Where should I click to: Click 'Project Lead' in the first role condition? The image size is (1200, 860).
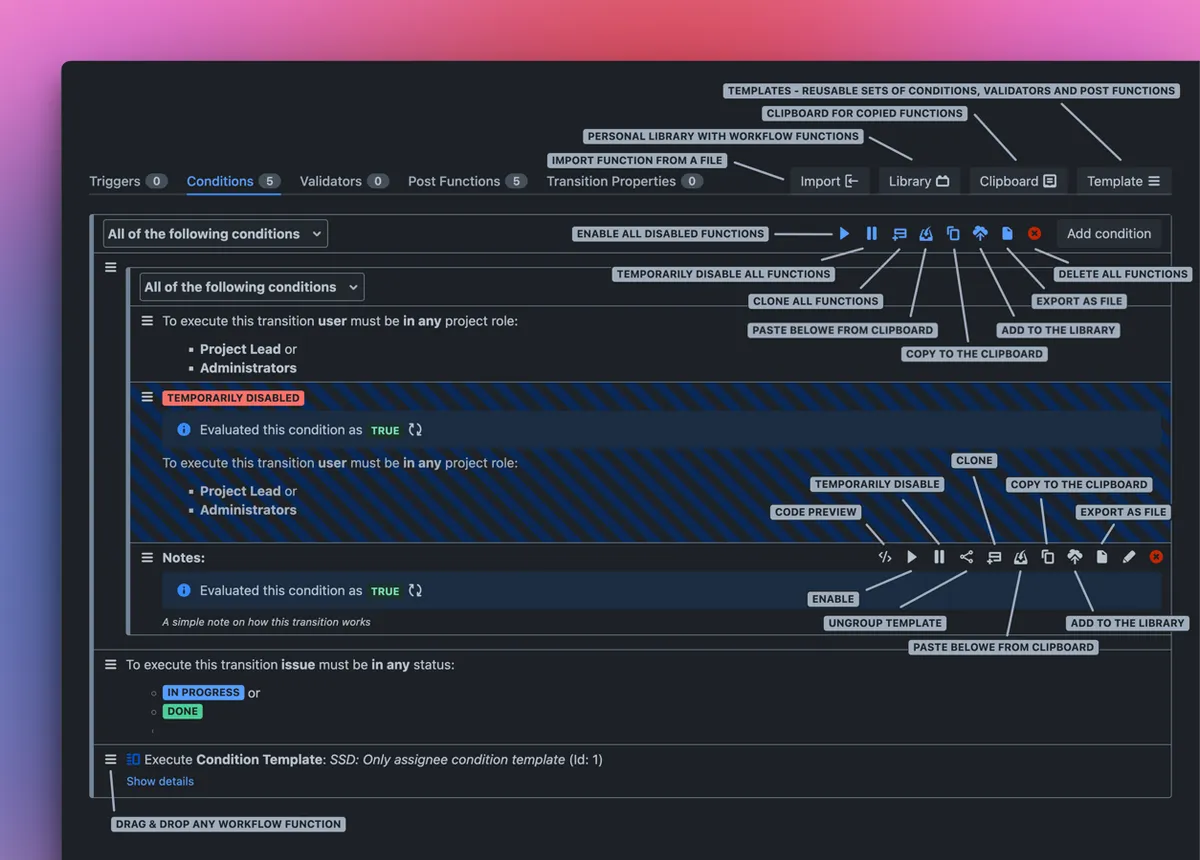(240, 349)
